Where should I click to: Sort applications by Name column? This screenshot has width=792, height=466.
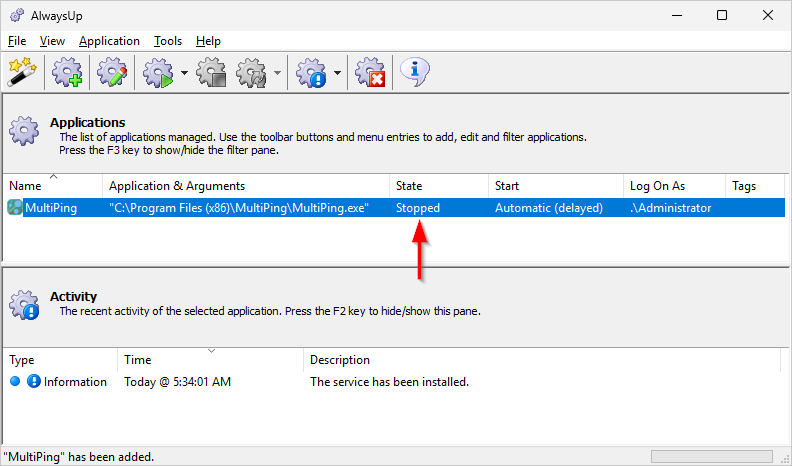tap(53, 186)
